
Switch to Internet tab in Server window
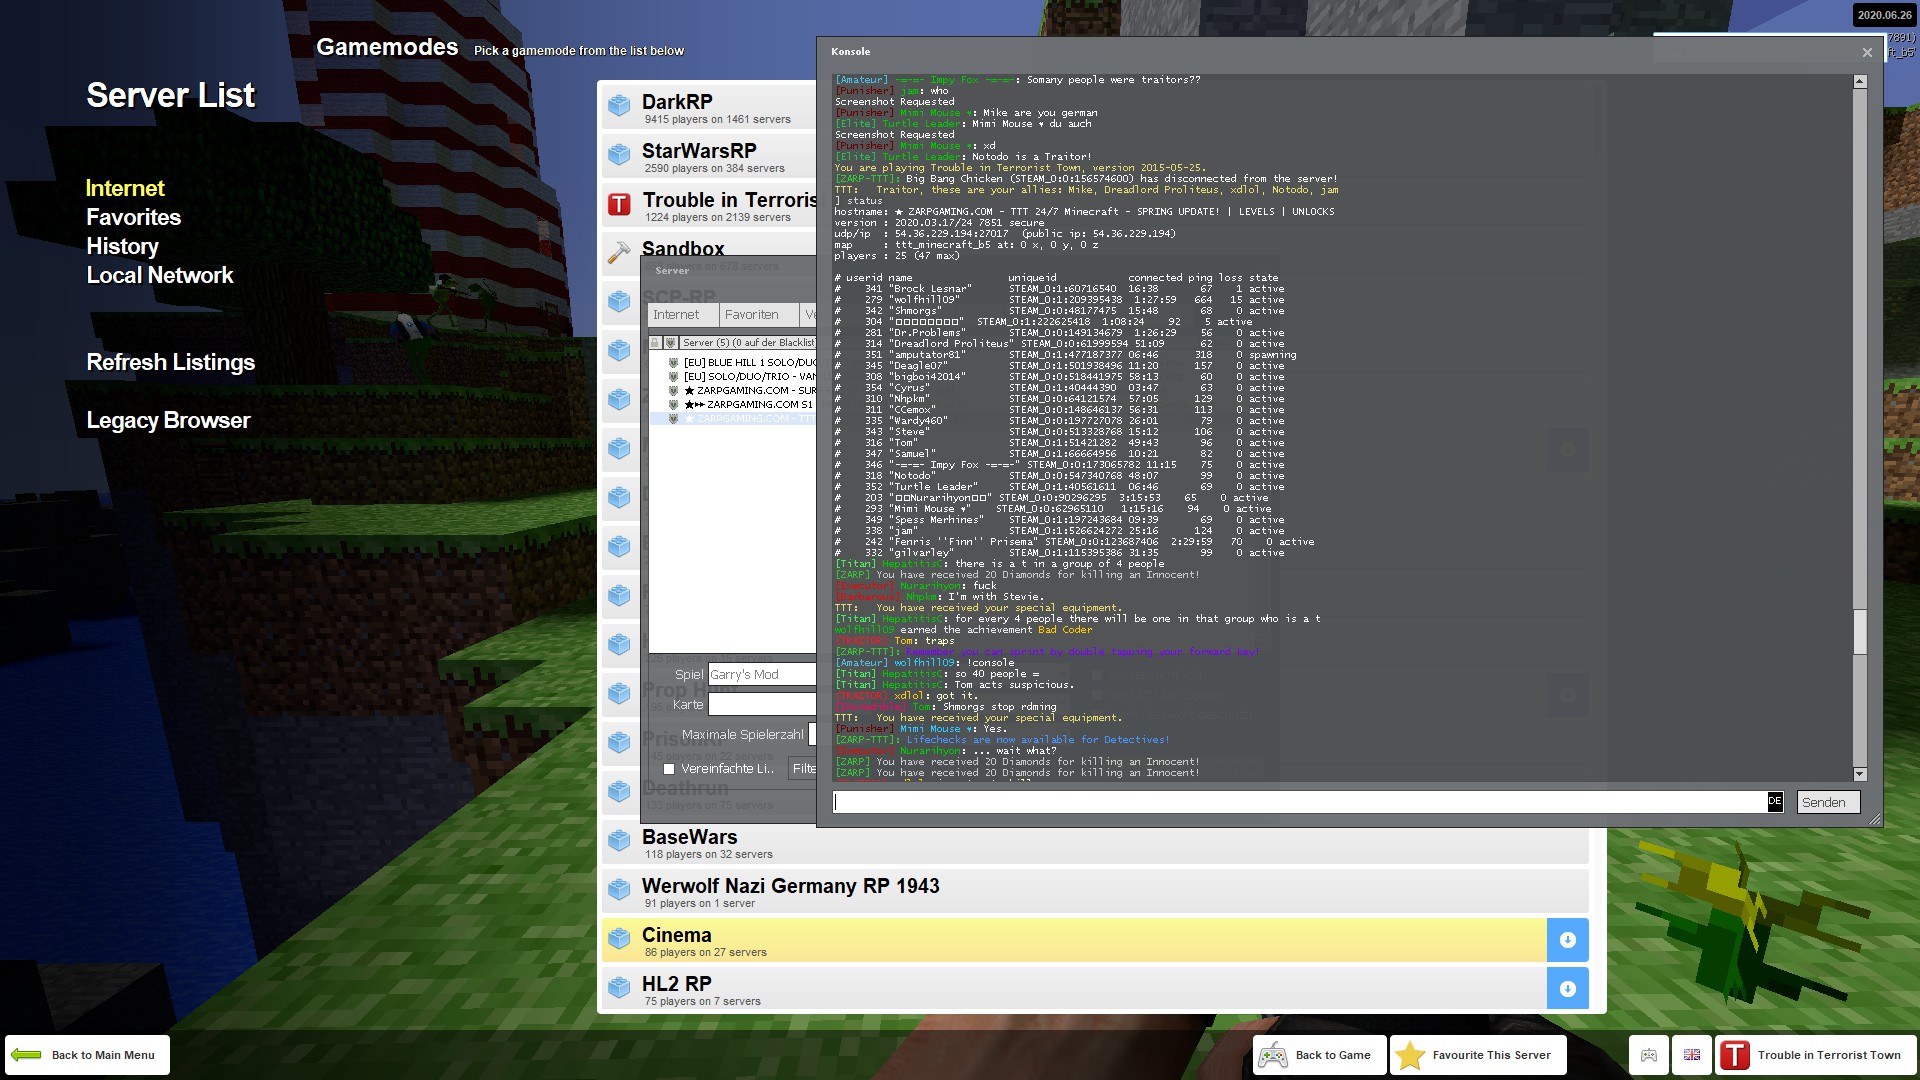(682, 315)
